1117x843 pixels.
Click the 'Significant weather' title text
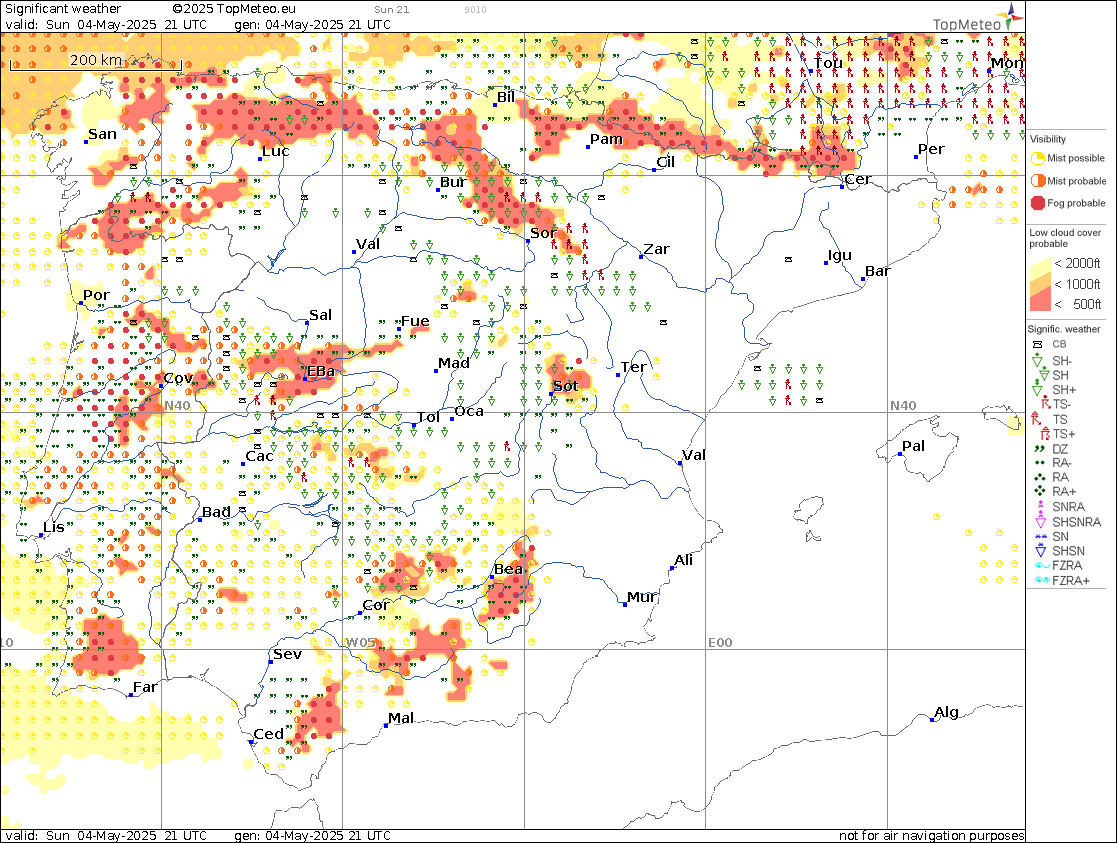63,9
